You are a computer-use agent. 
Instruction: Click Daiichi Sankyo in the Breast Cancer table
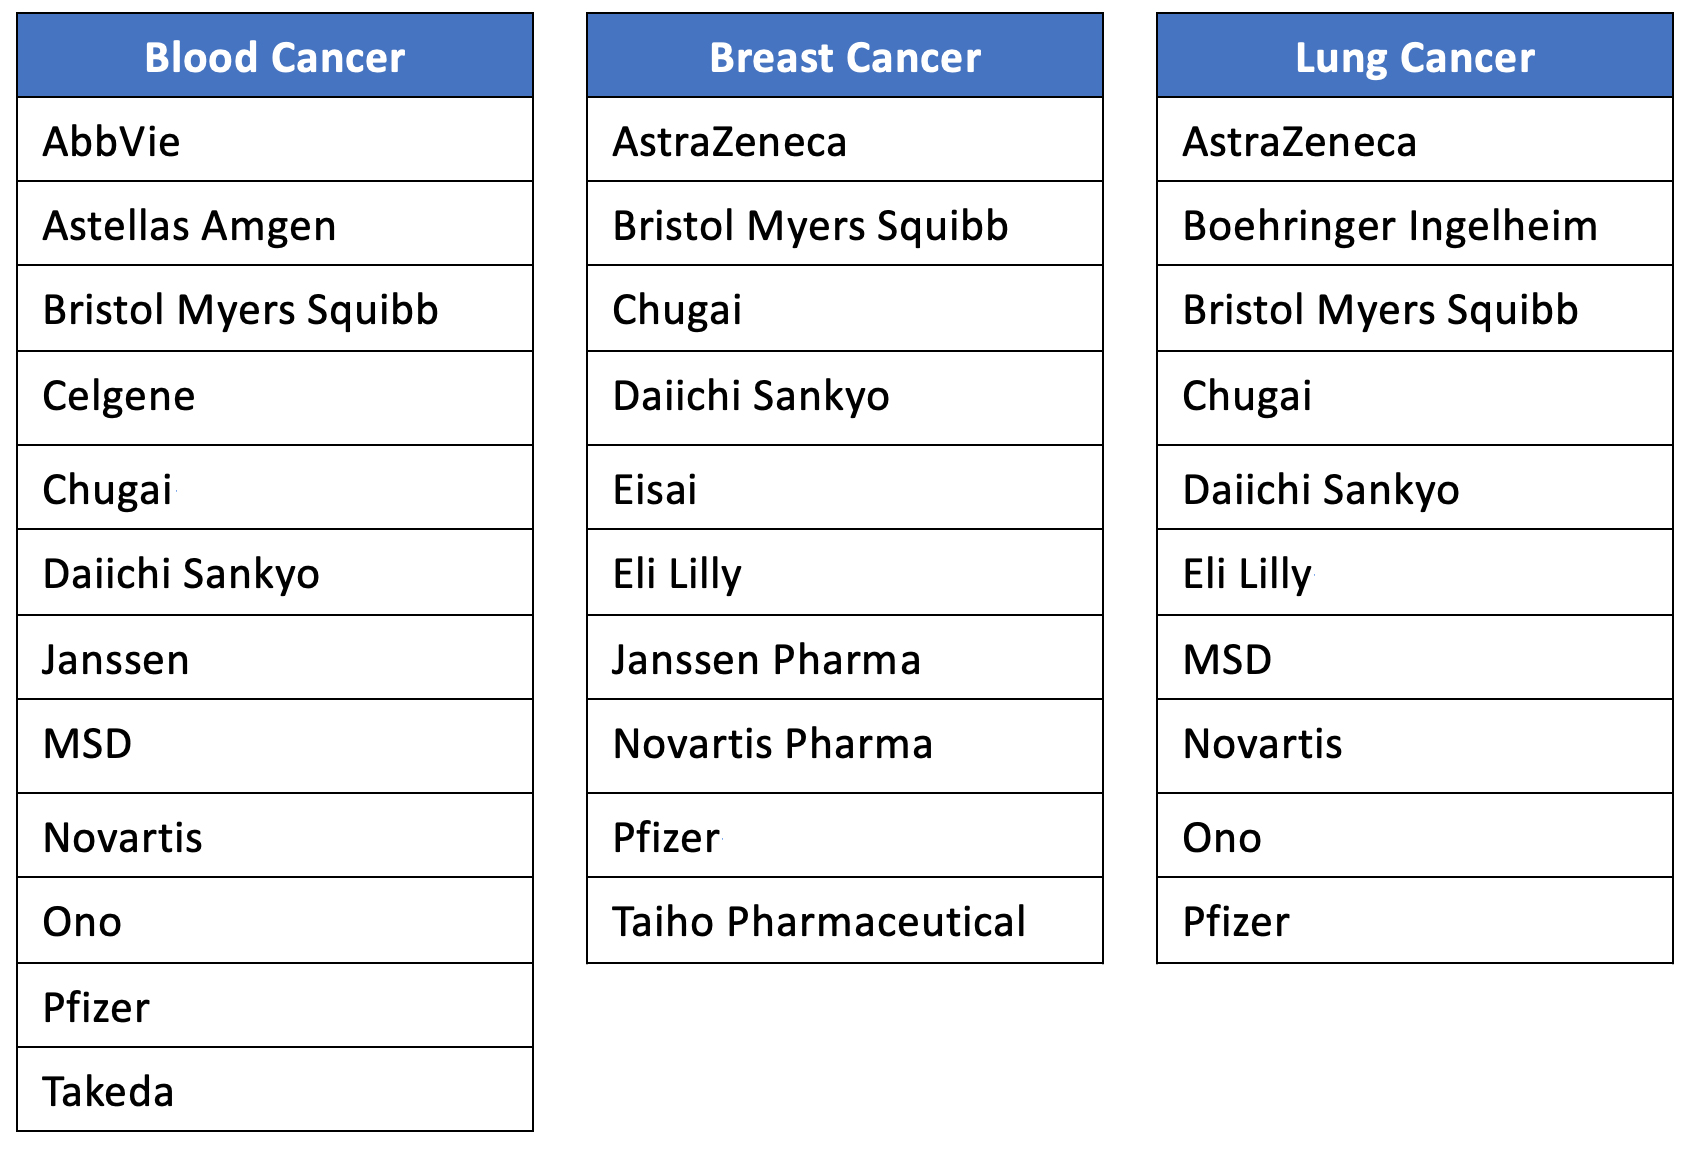coord(751,396)
